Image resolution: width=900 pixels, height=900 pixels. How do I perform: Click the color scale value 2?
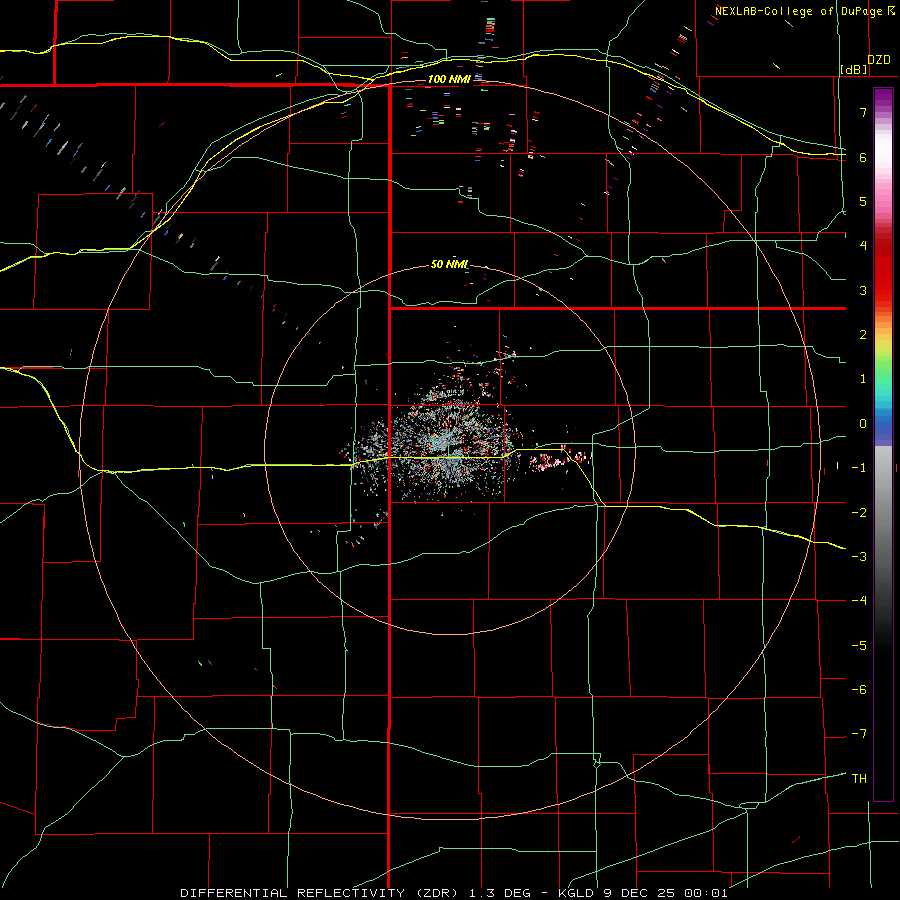[863, 335]
